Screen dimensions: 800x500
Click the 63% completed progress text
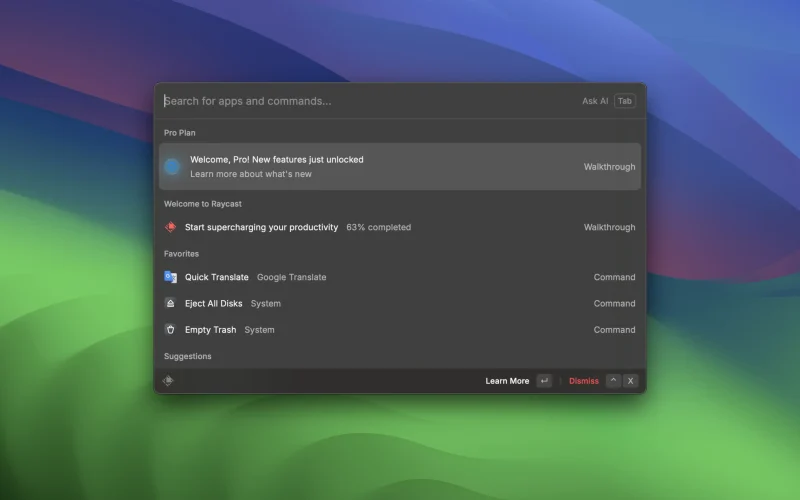point(379,227)
